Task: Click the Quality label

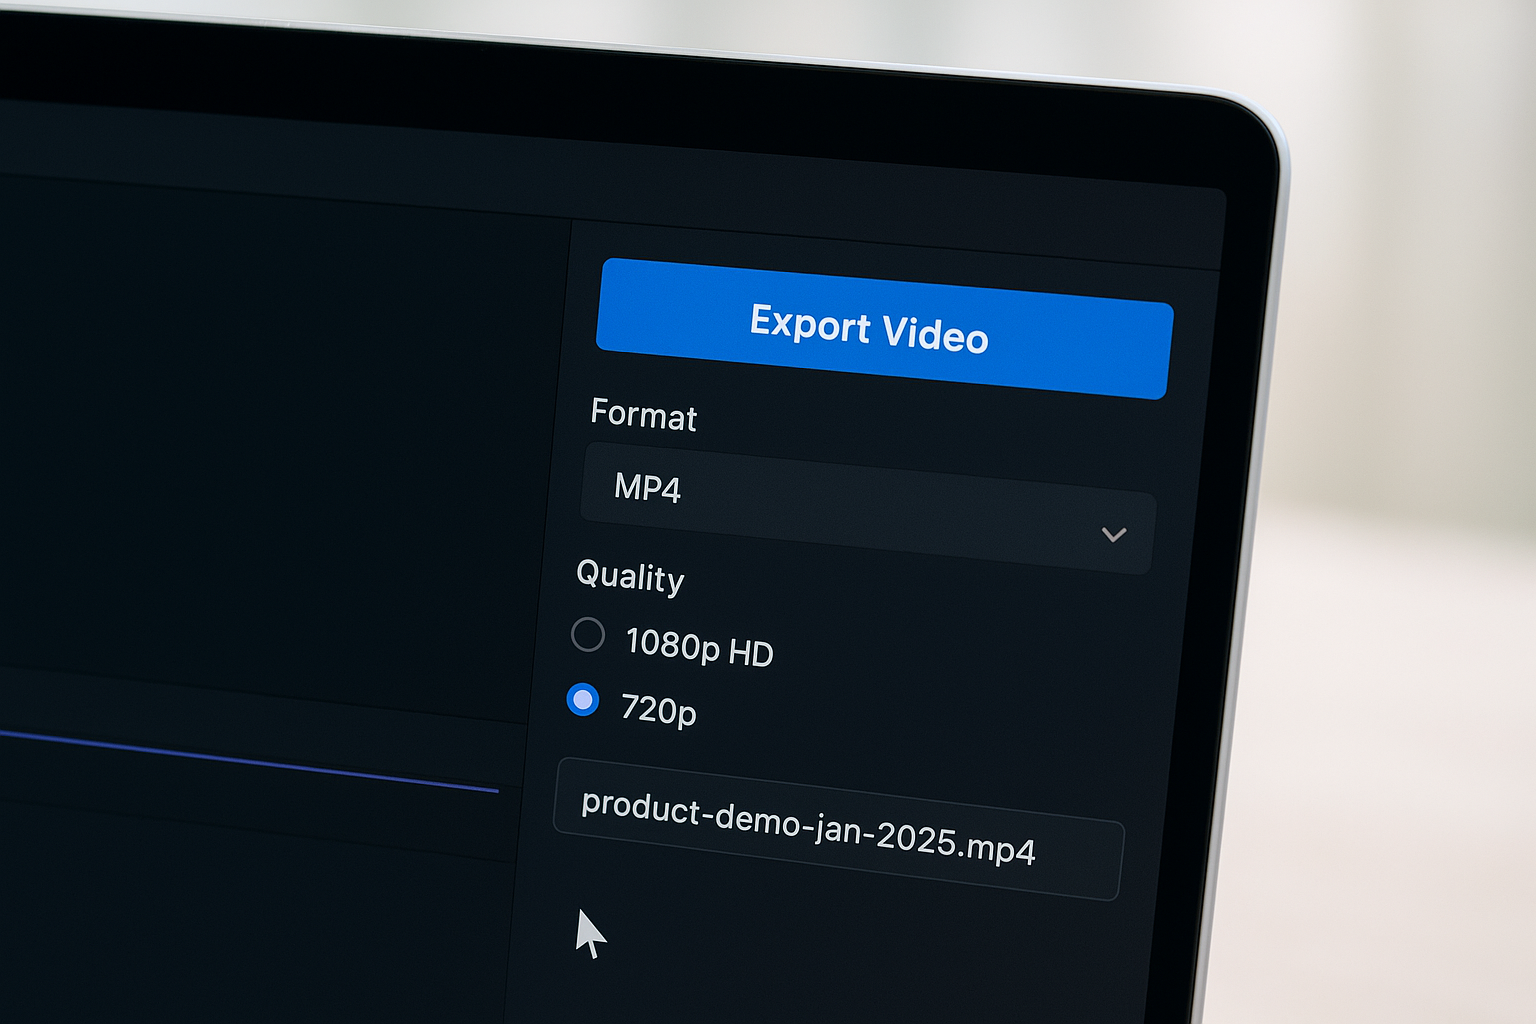Action: 631,576
